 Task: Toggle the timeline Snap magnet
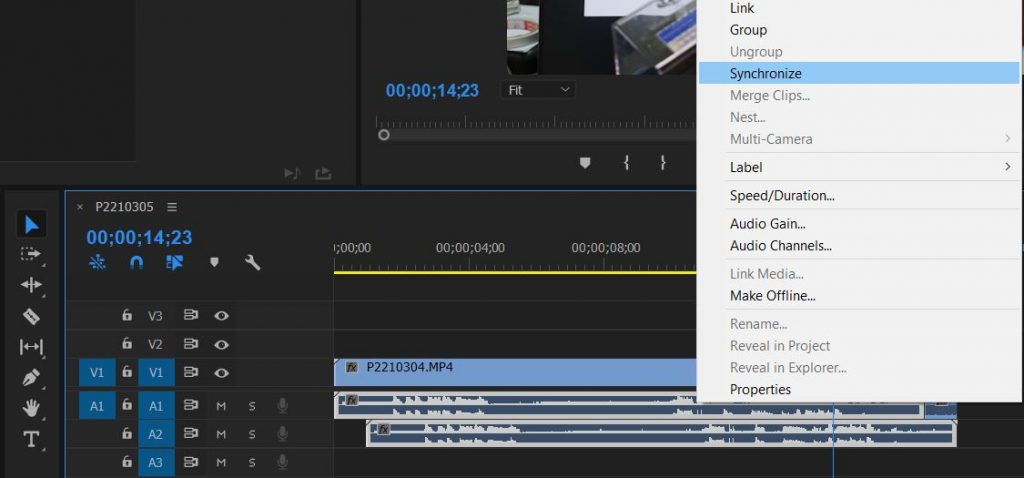[x=136, y=263]
